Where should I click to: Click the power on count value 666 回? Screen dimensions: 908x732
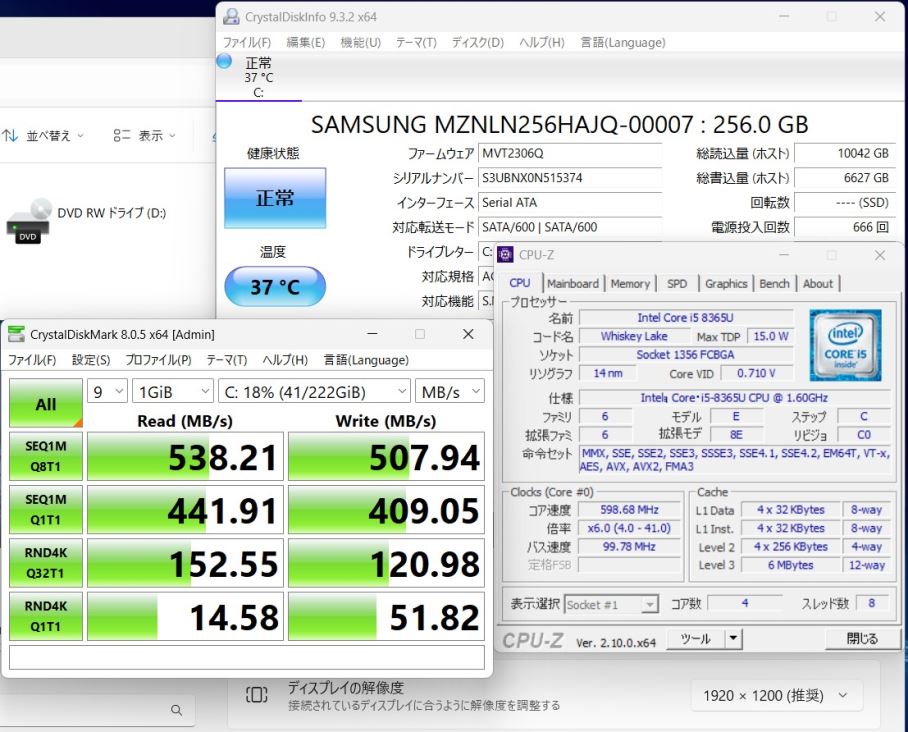tap(845, 227)
